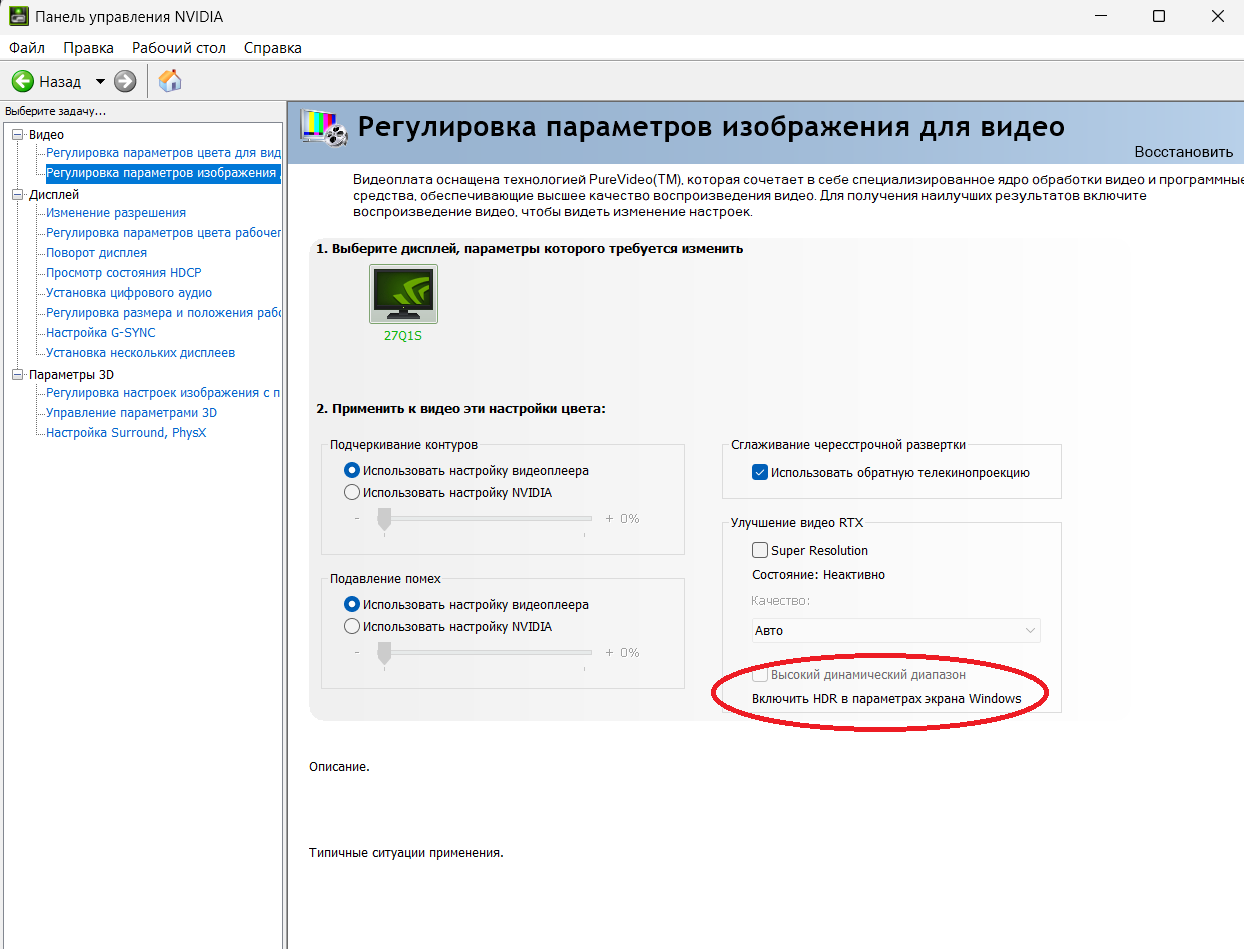Open Поворот дисплея in the tree
This screenshot has width=1244, height=949.
click(x=96, y=253)
